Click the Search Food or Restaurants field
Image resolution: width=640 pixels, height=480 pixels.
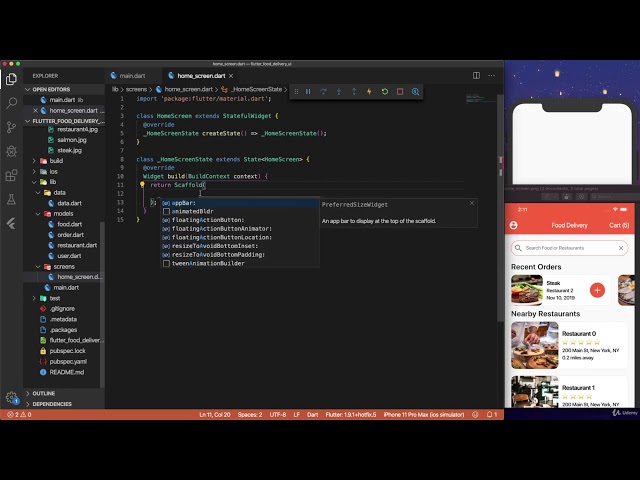coord(569,248)
